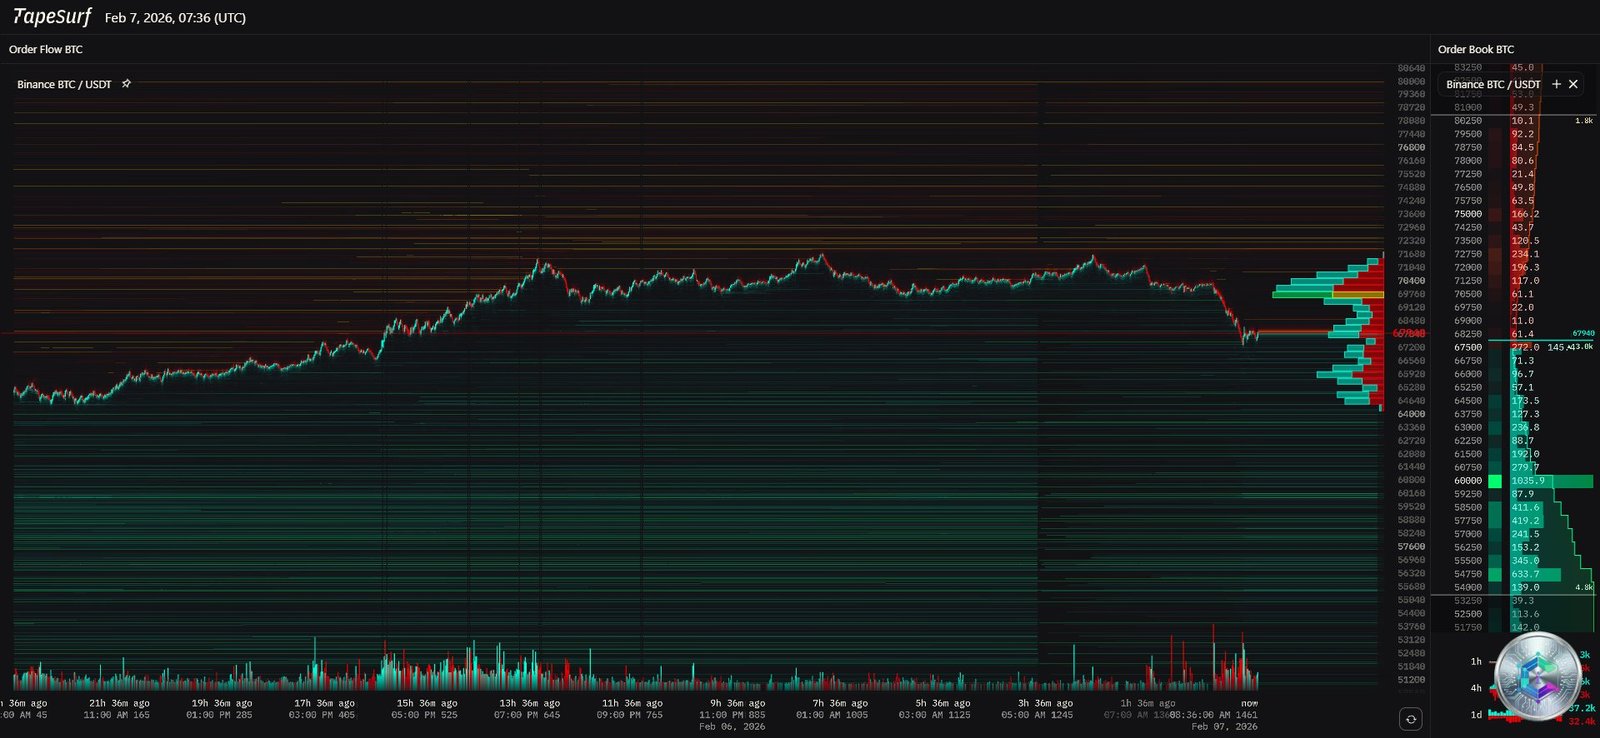This screenshot has height=738, width=1600.
Task: Open the chart's Binance BTC / USDT label
Action: pos(64,84)
